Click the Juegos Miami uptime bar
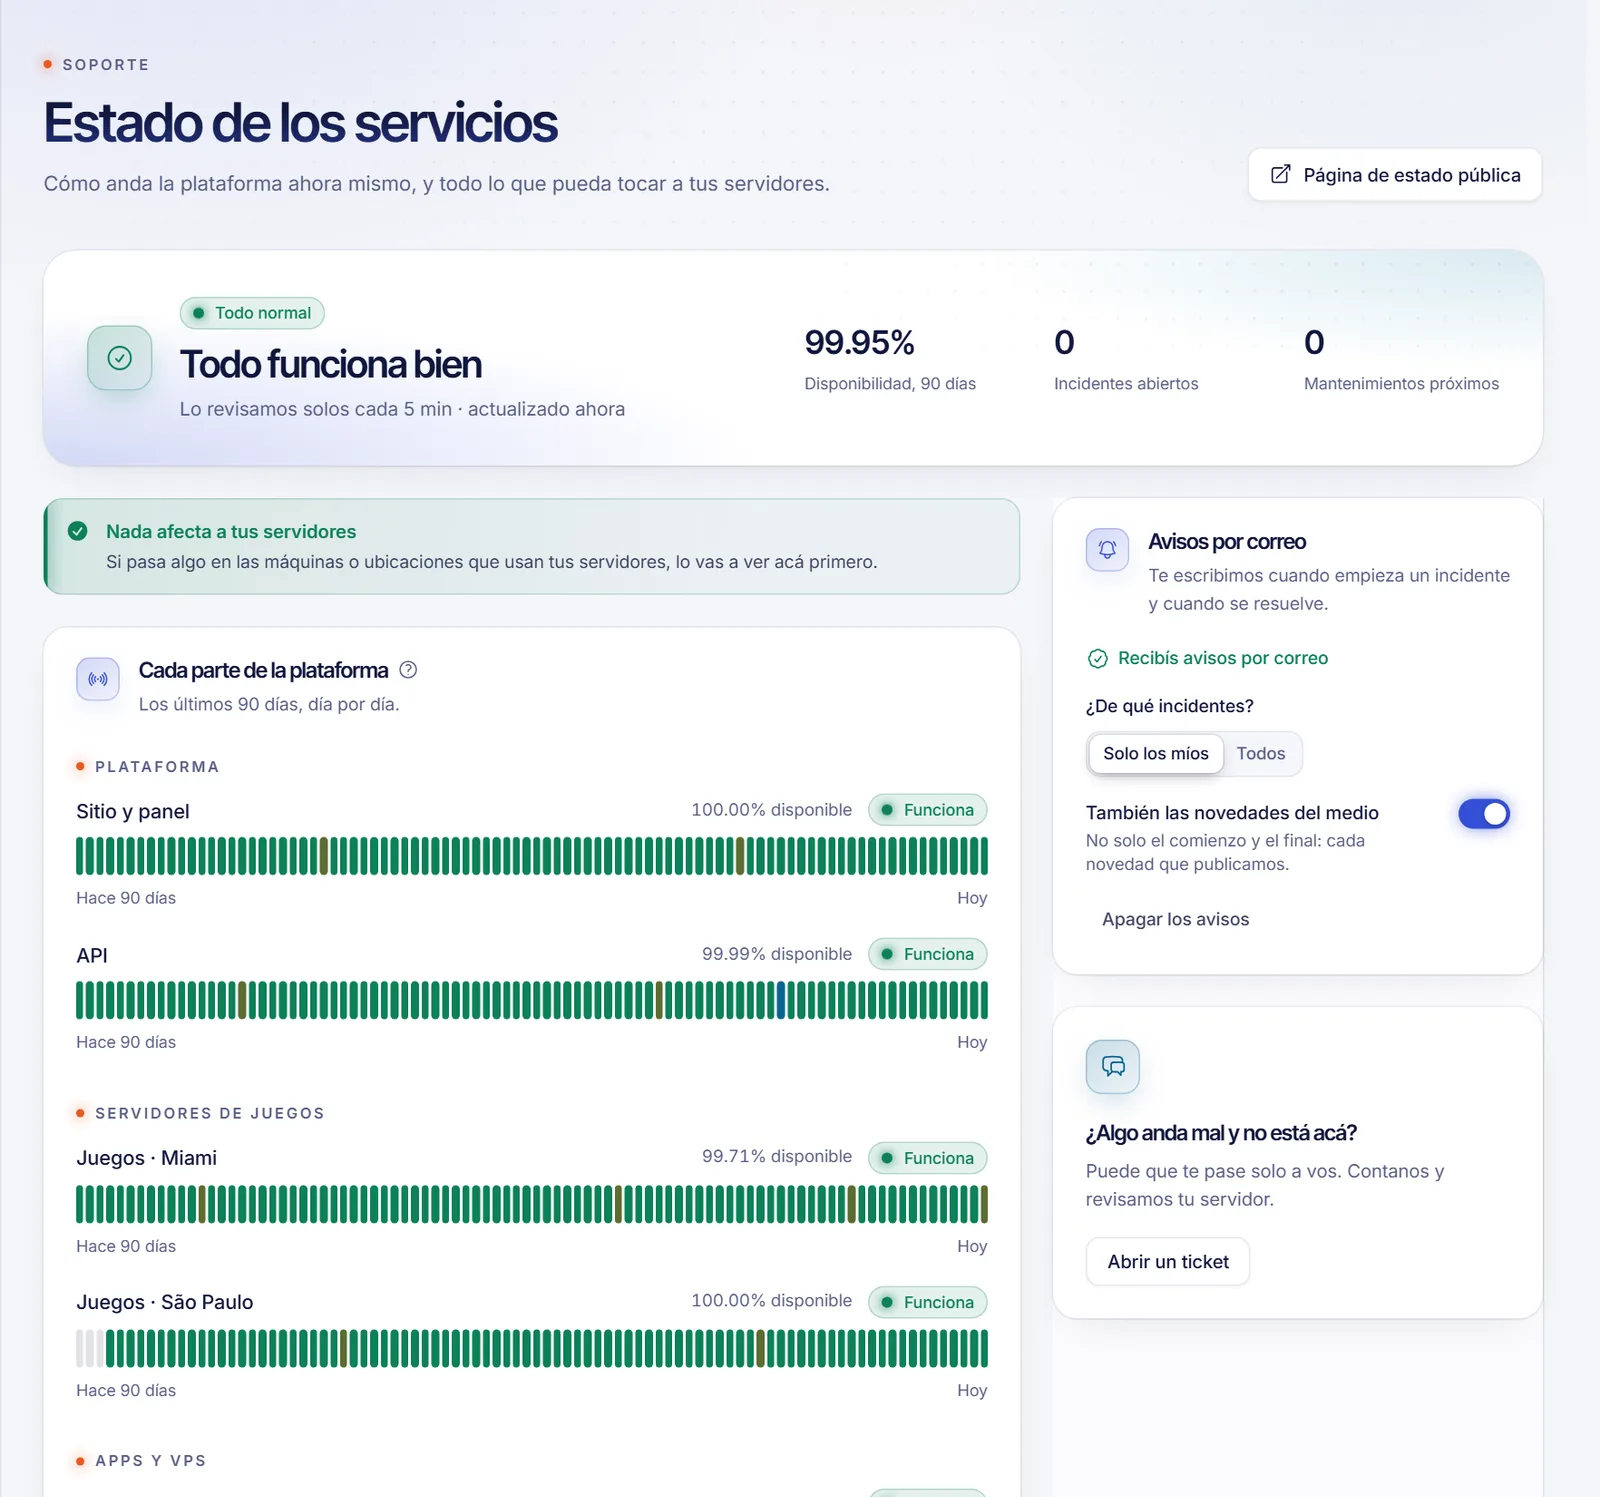 [532, 1204]
